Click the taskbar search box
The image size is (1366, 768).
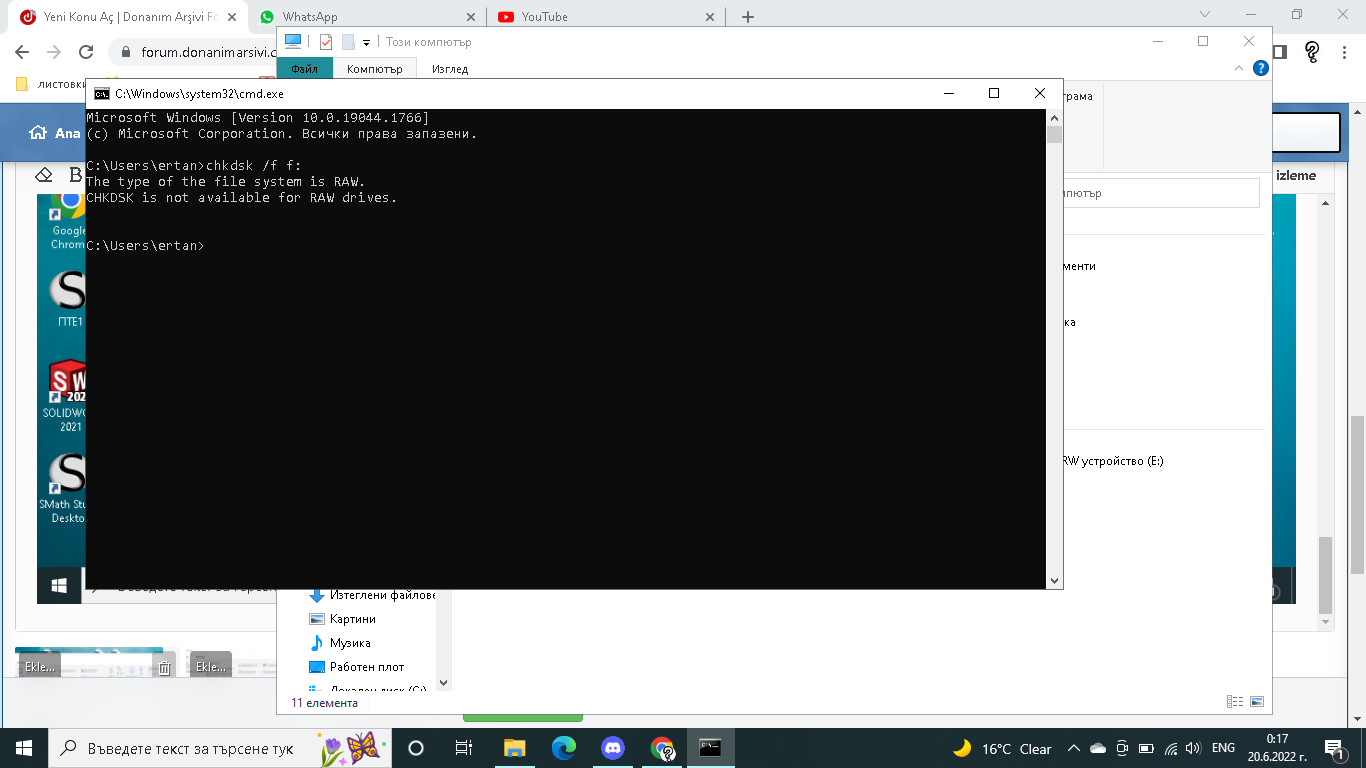coord(218,748)
